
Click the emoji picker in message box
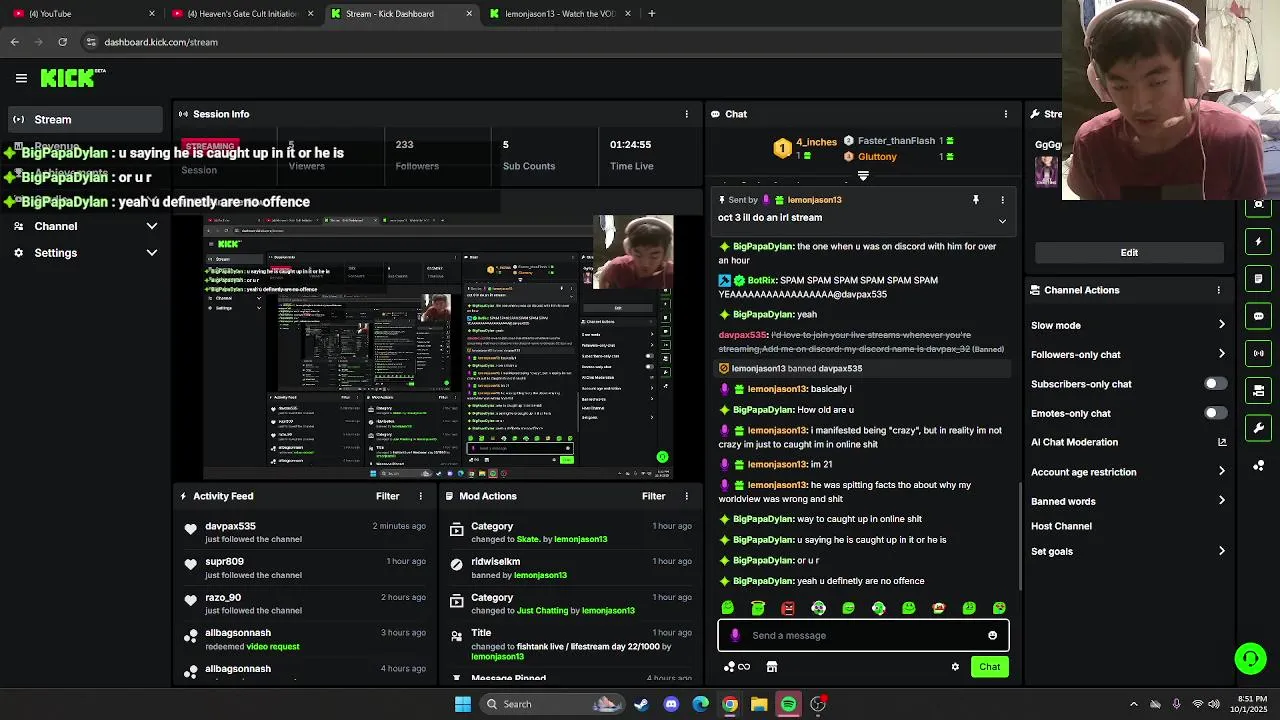pos(992,635)
